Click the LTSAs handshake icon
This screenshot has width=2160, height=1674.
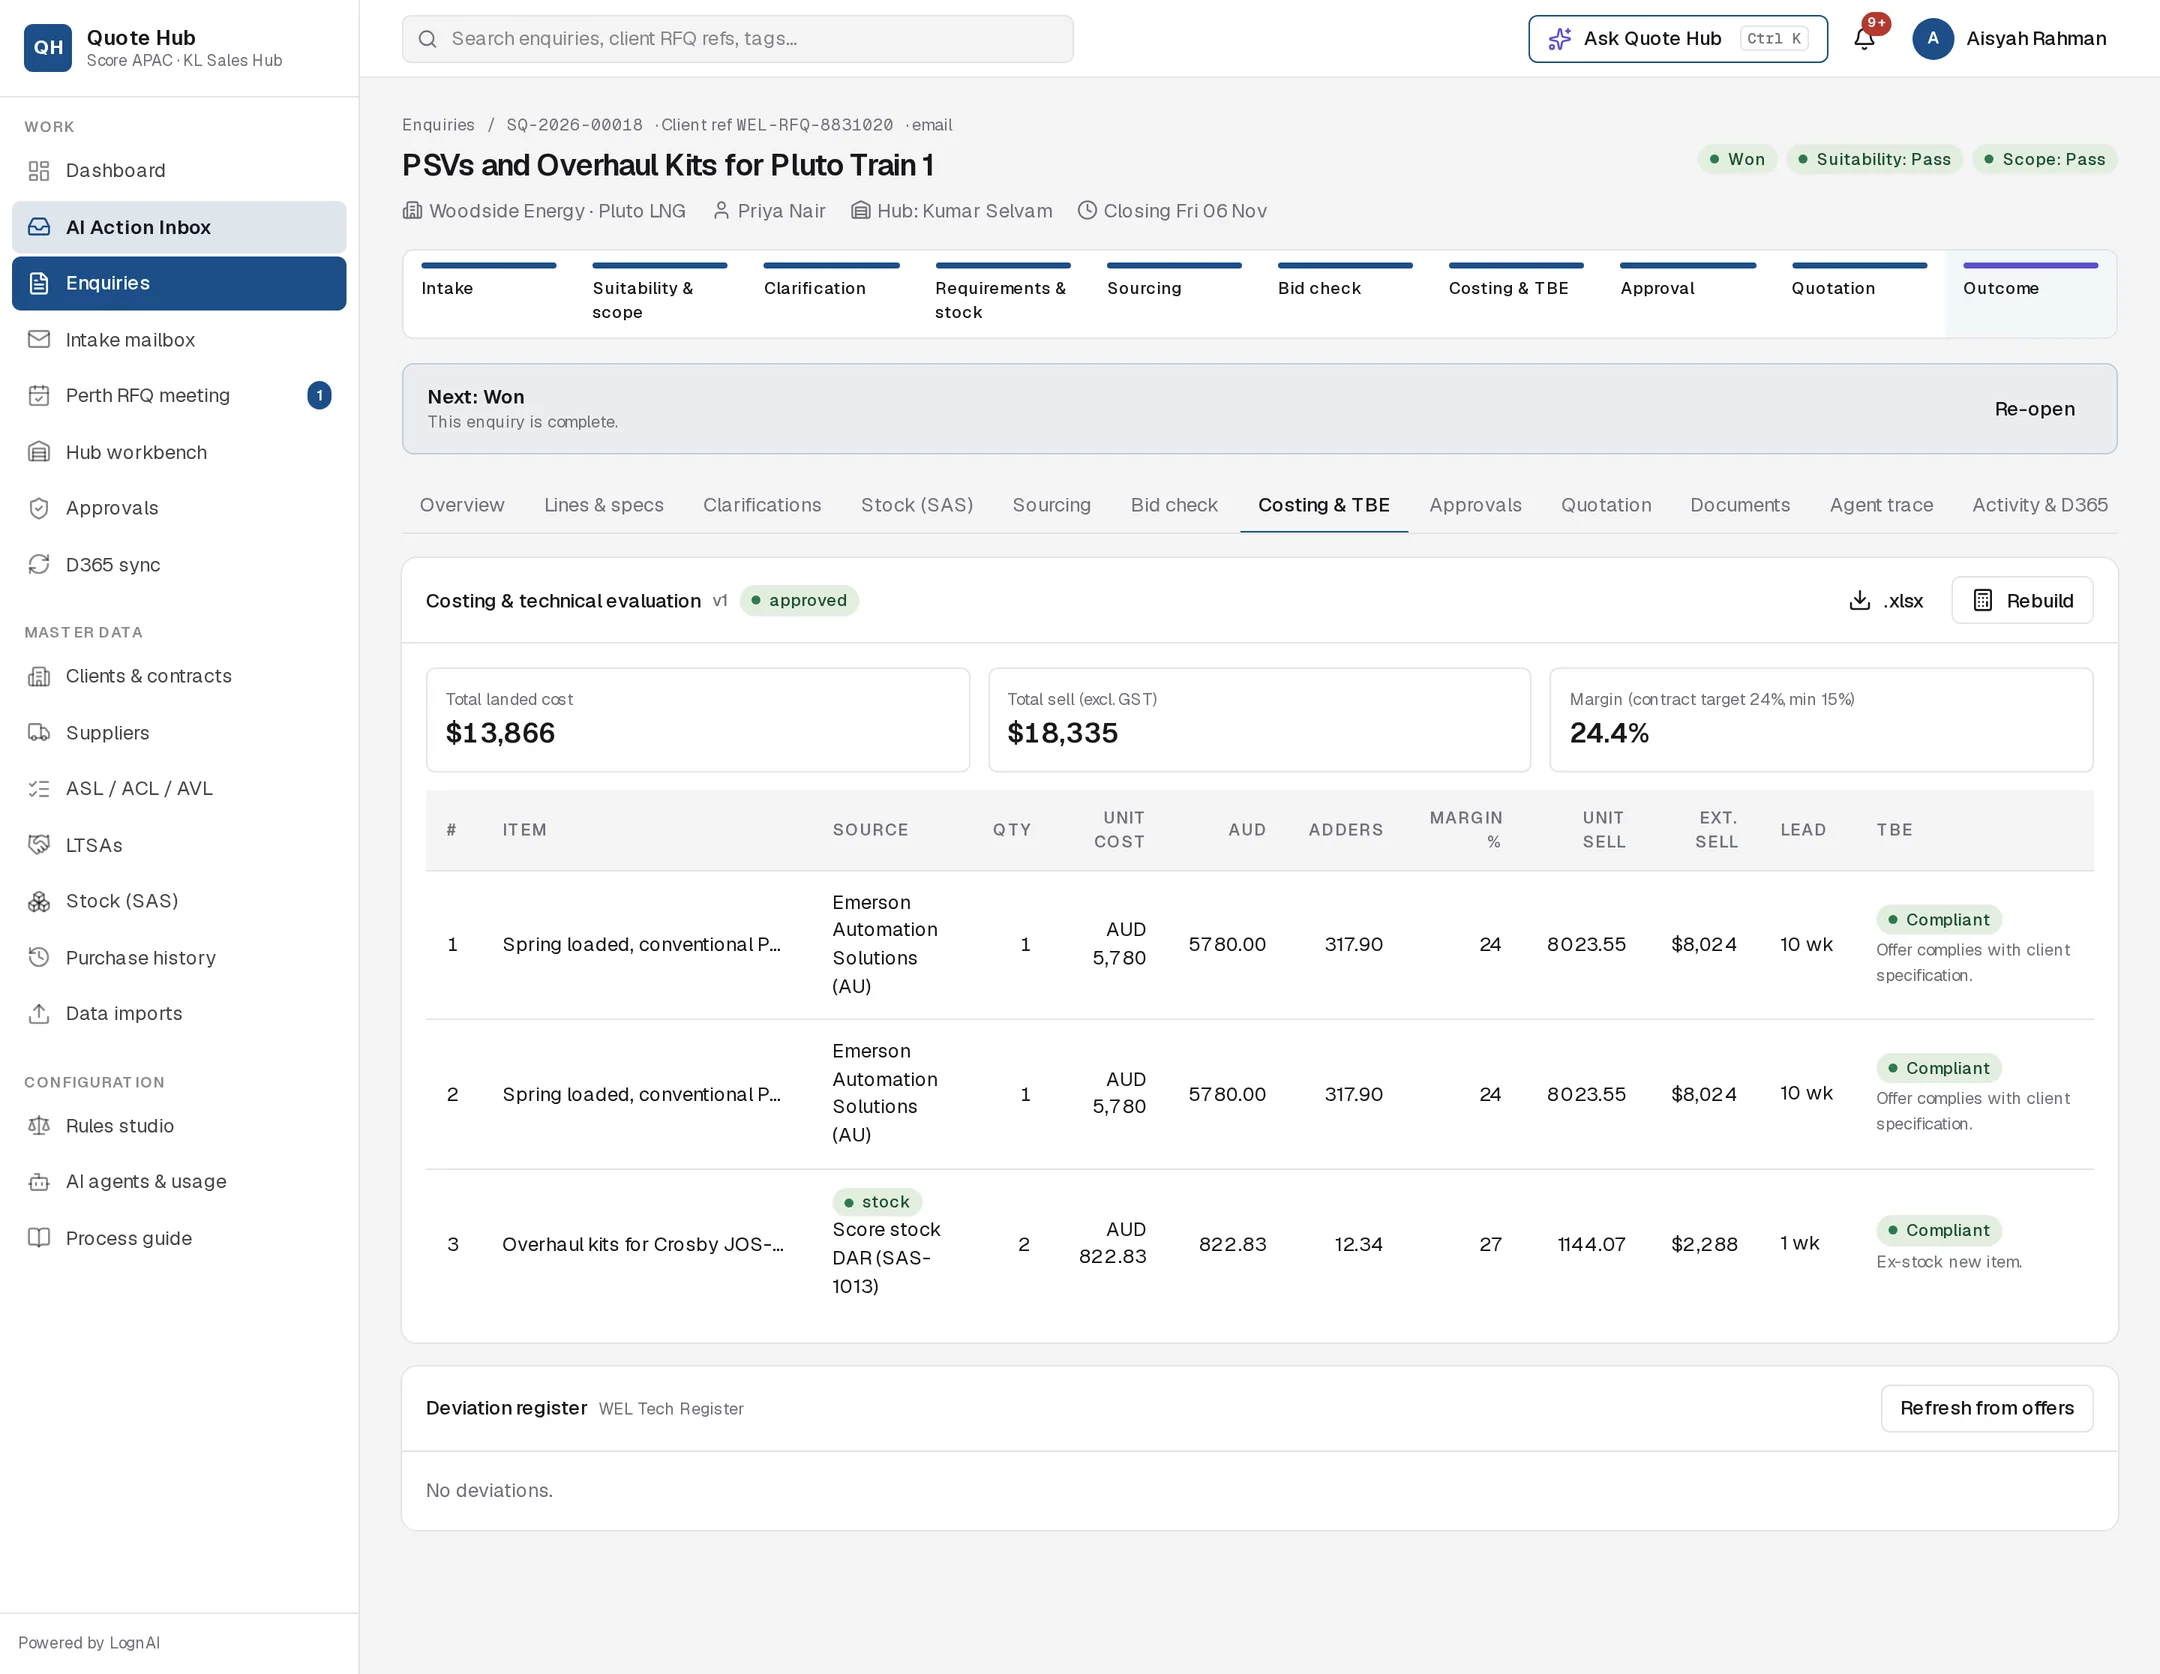pos(39,845)
